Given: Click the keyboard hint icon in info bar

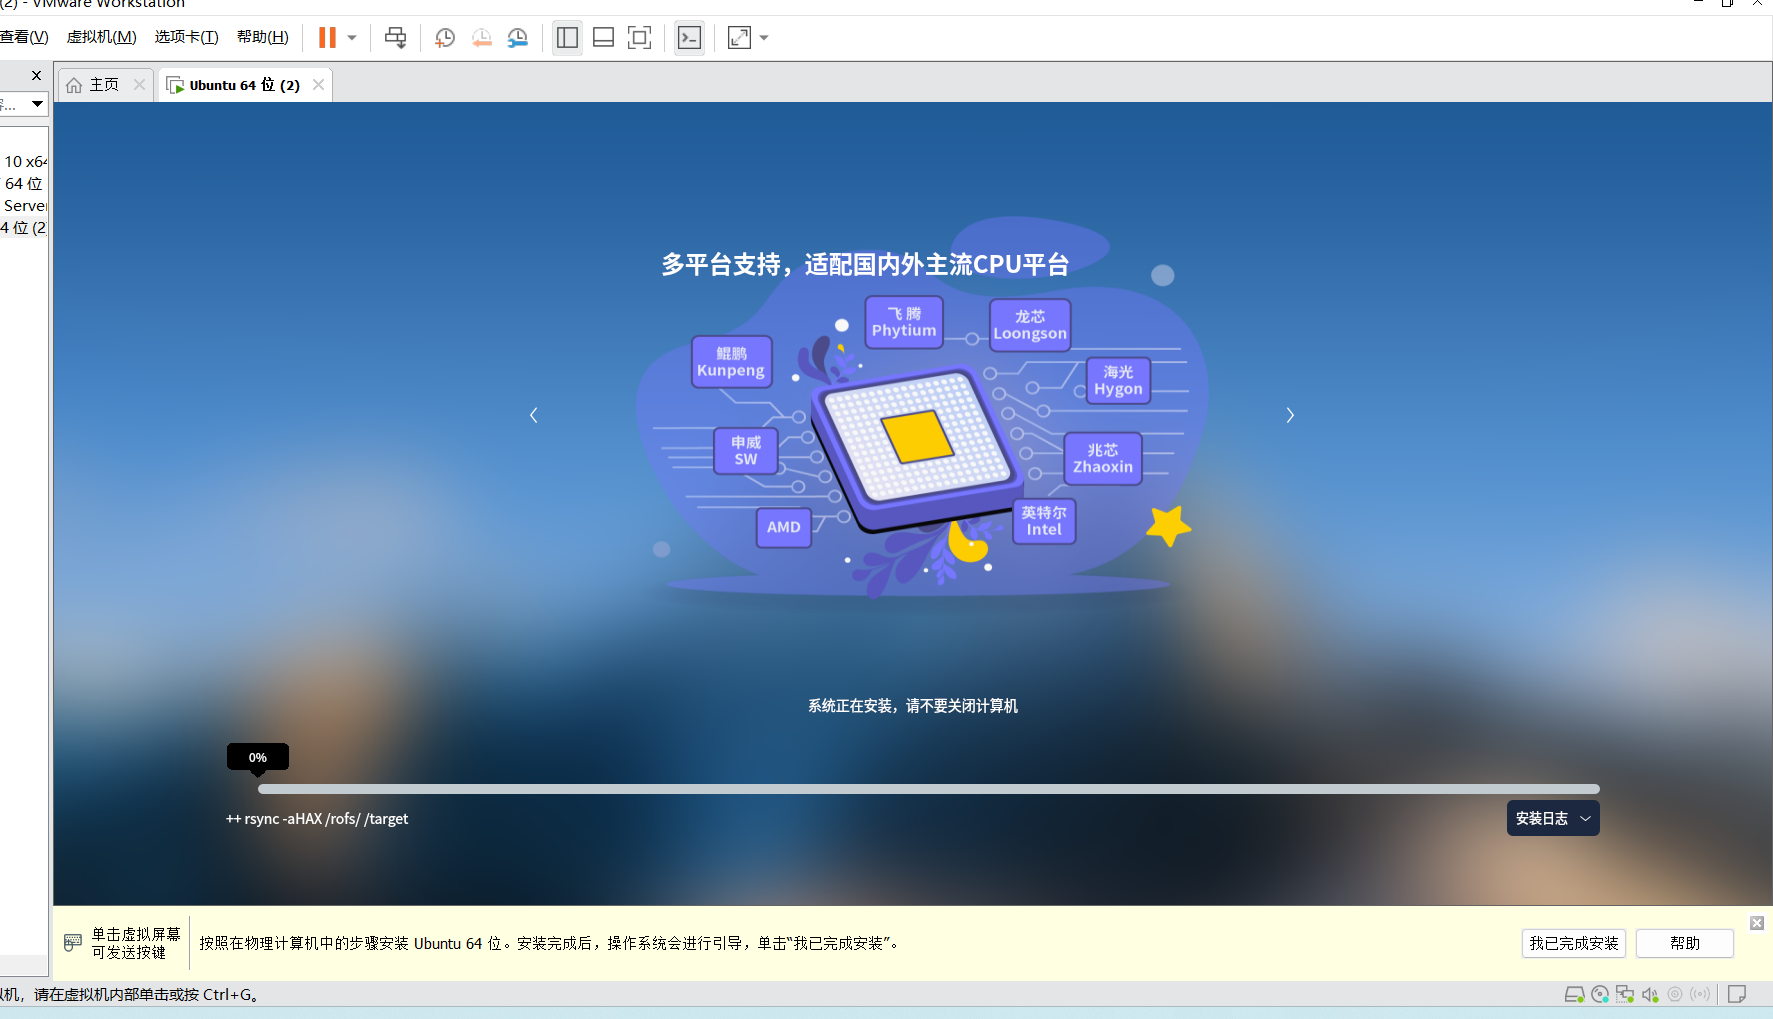Looking at the screenshot, I should point(73,942).
